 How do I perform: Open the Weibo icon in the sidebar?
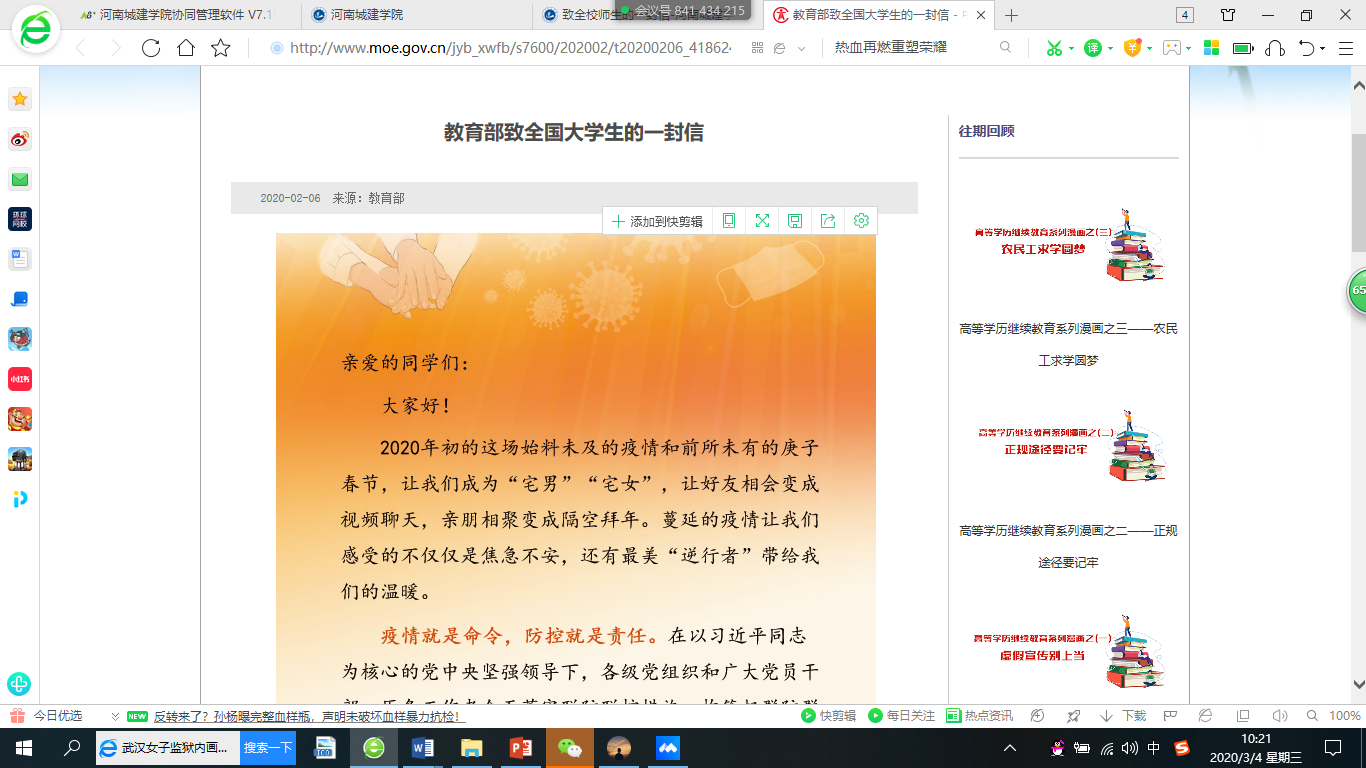(20, 139)
